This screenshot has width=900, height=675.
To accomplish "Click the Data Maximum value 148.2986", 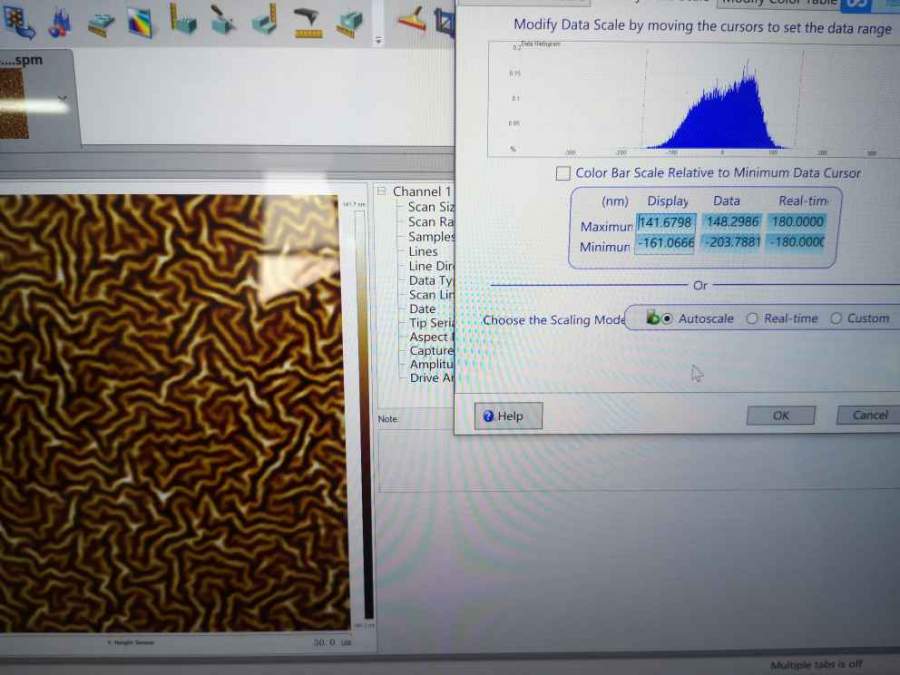I will tap(732, 222).
